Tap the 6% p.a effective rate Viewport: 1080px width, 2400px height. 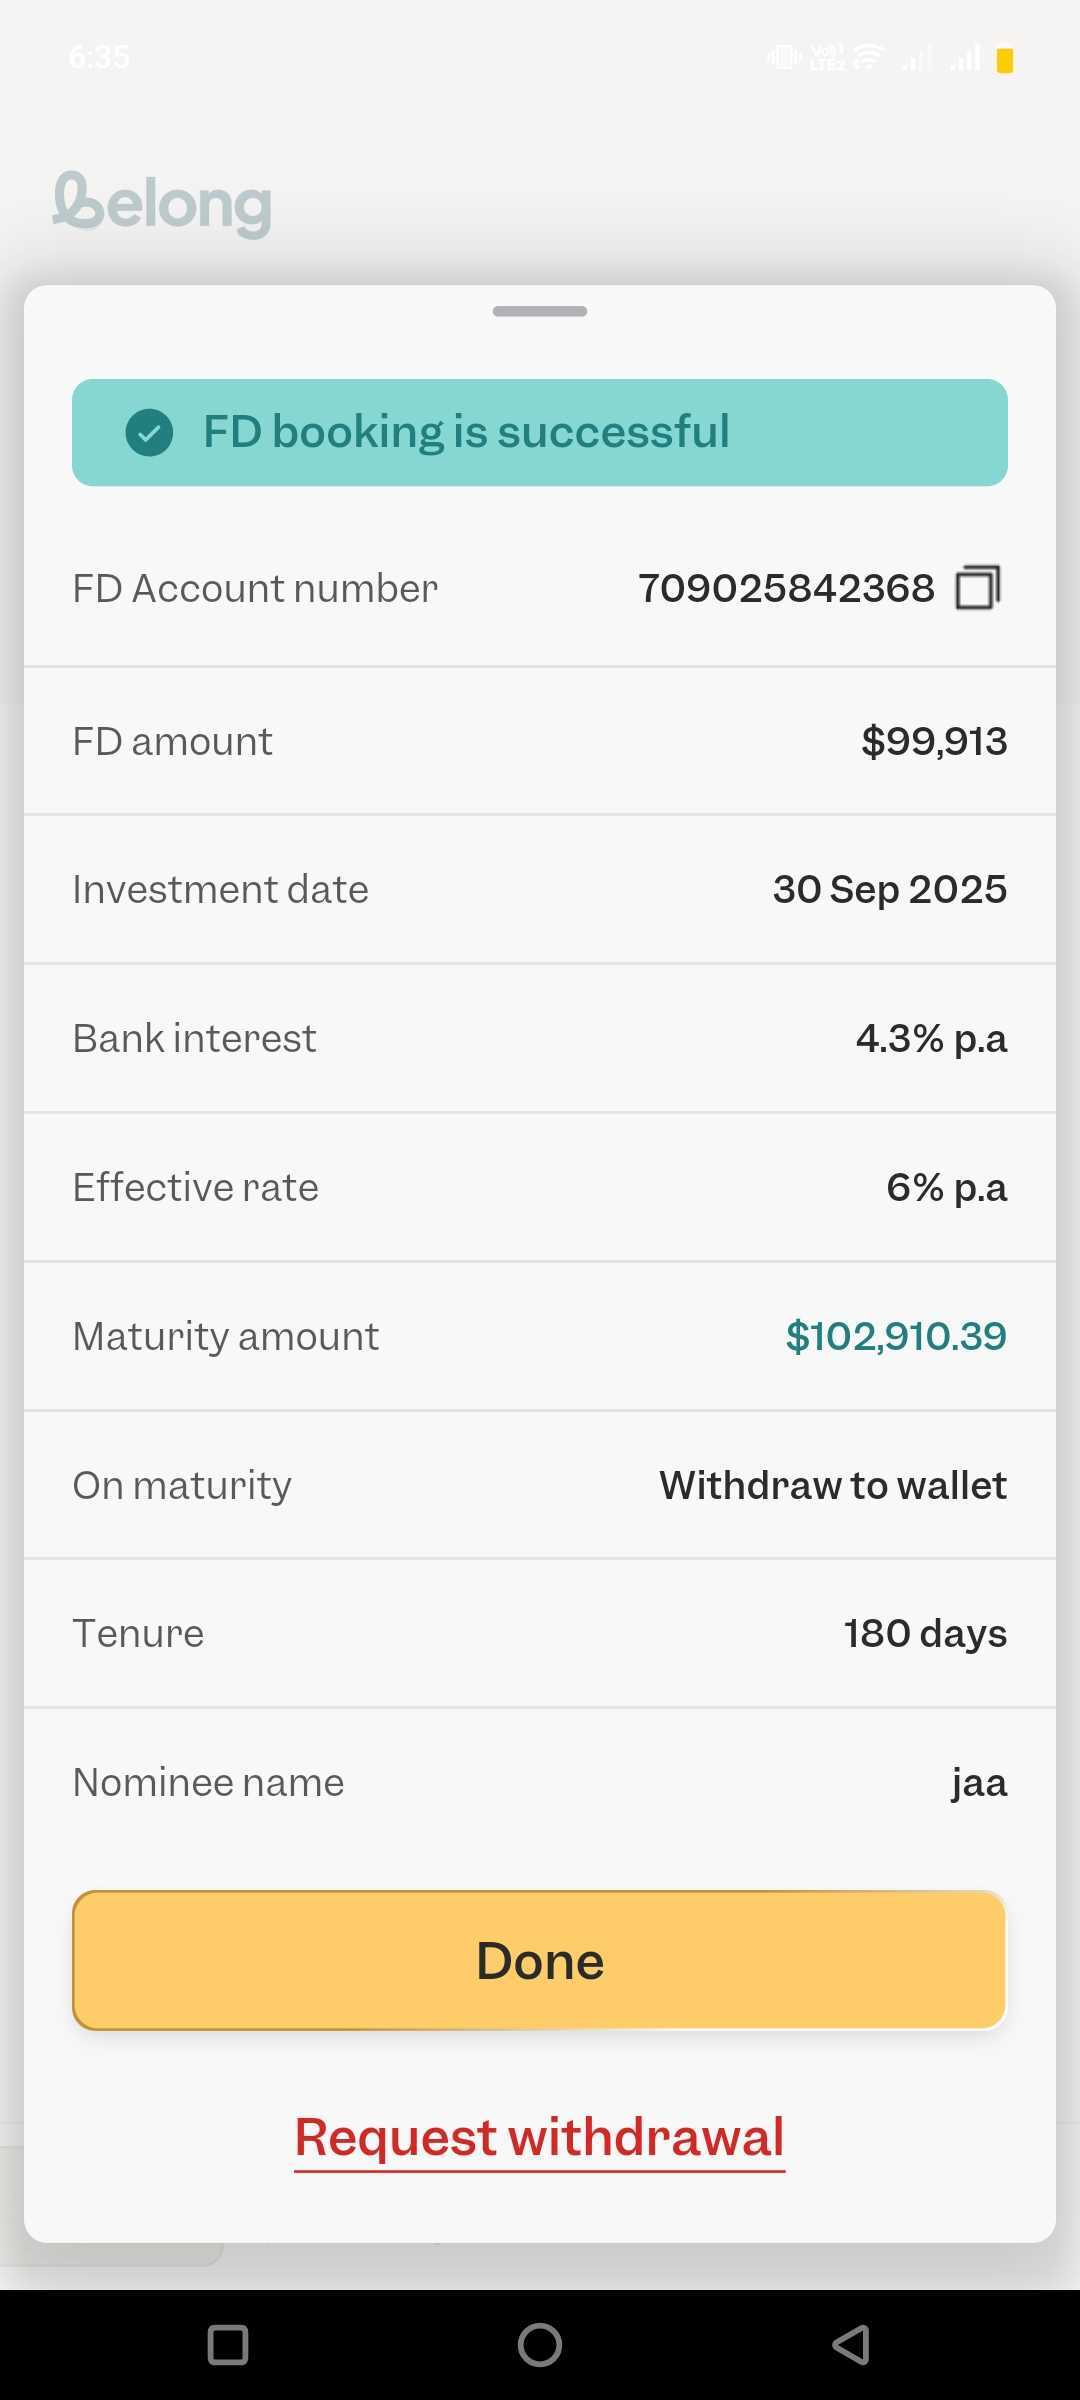point(946,1187)
